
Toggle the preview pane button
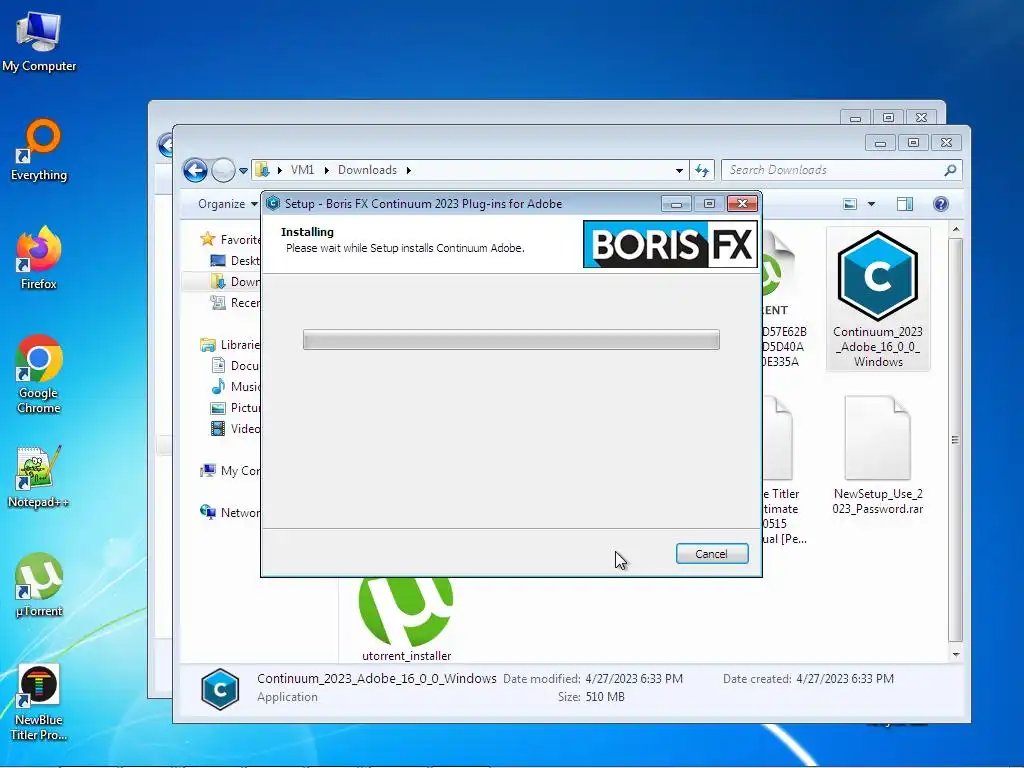(x=904, y=204)
